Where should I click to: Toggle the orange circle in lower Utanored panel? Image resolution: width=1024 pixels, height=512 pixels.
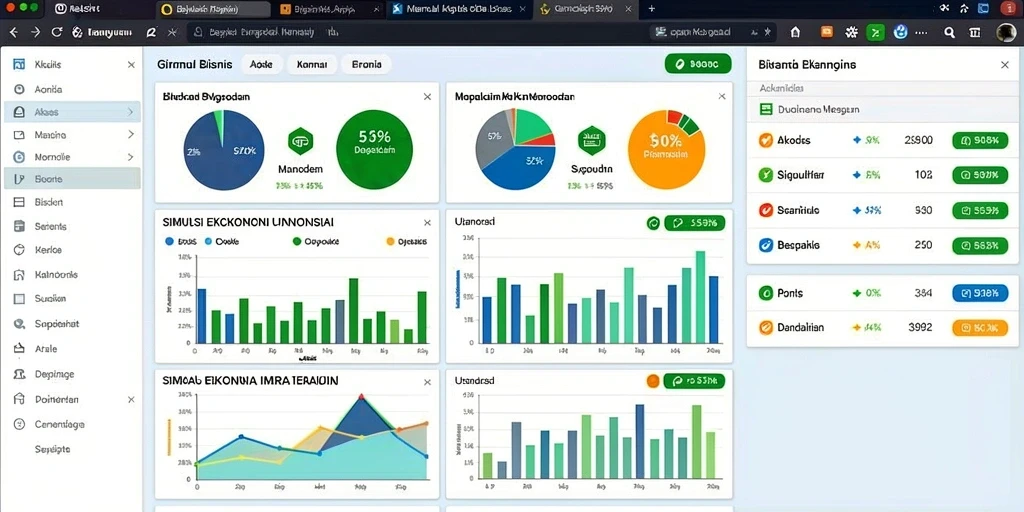(x=652, y=381)
